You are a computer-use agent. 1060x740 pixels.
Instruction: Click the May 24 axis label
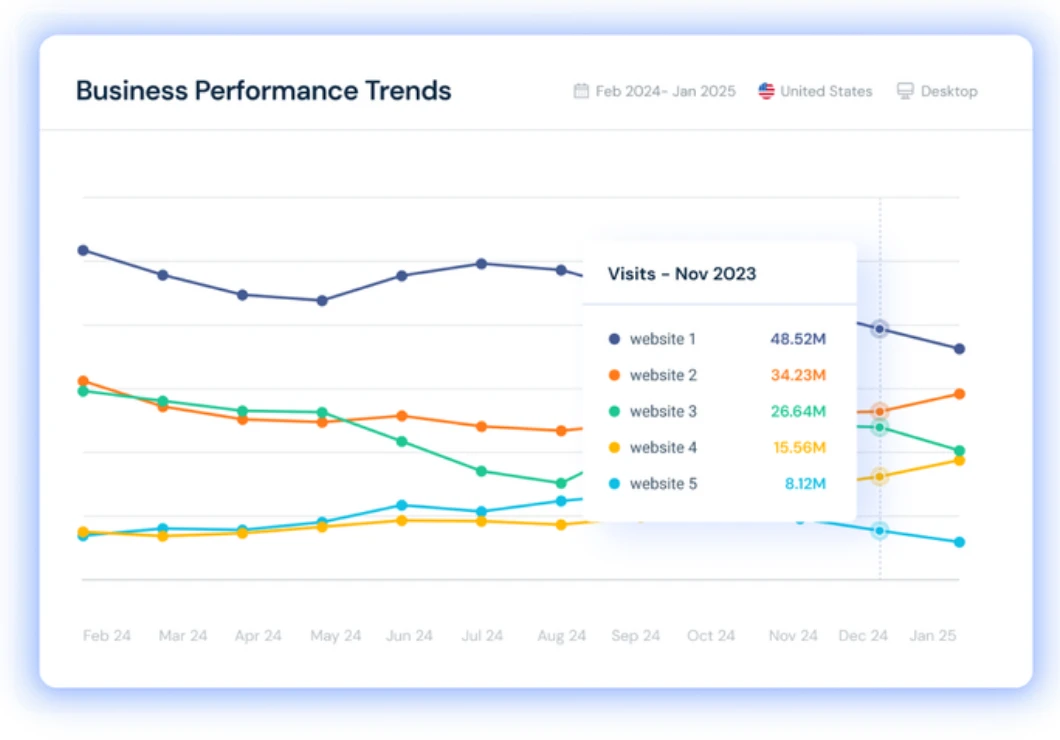tap(335, 636)
